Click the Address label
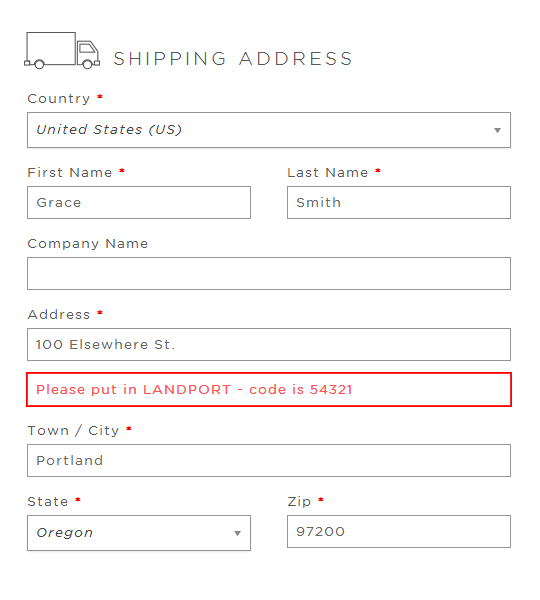Image resolution: width=540 pixels, height=600 pixels. coord(59,315)
